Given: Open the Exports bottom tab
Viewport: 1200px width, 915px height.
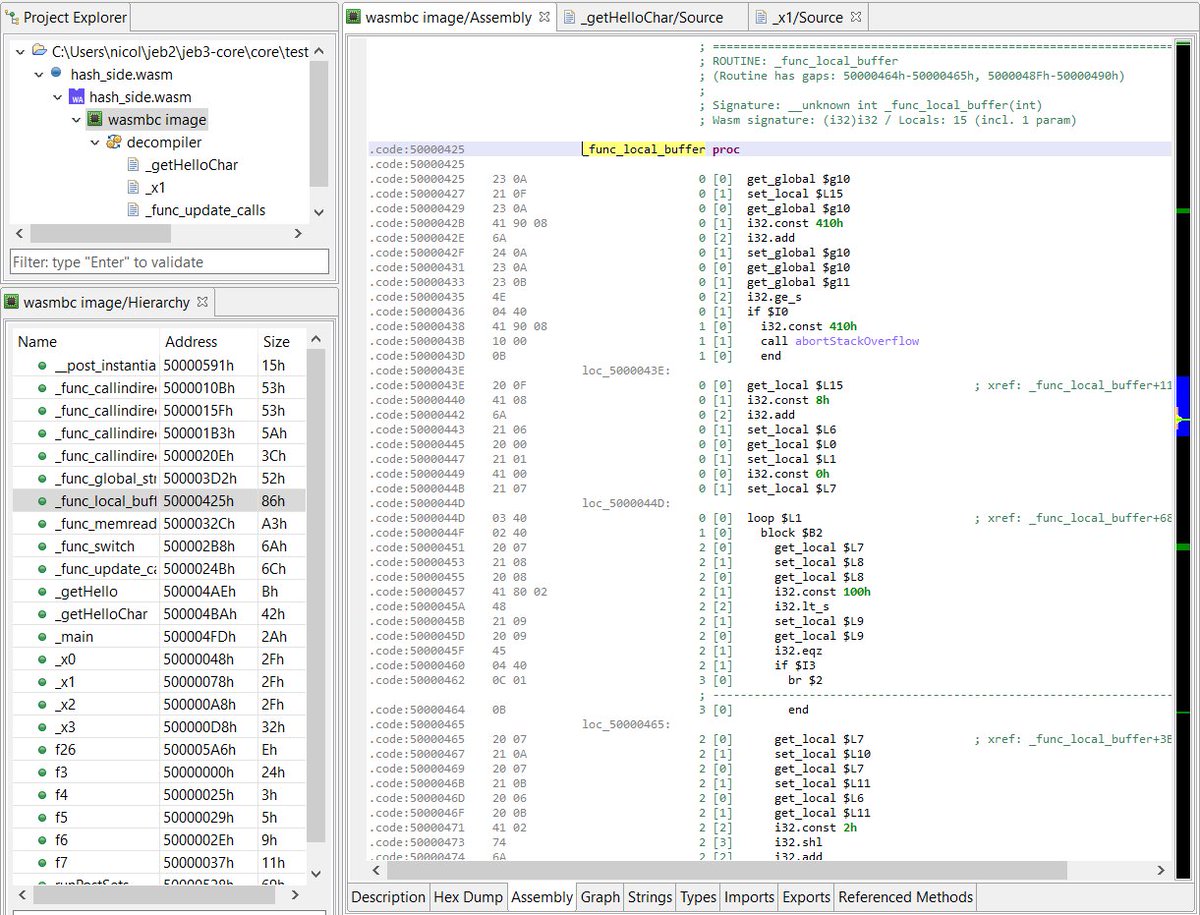Looking at the screenshot, I should coord(806,897).
